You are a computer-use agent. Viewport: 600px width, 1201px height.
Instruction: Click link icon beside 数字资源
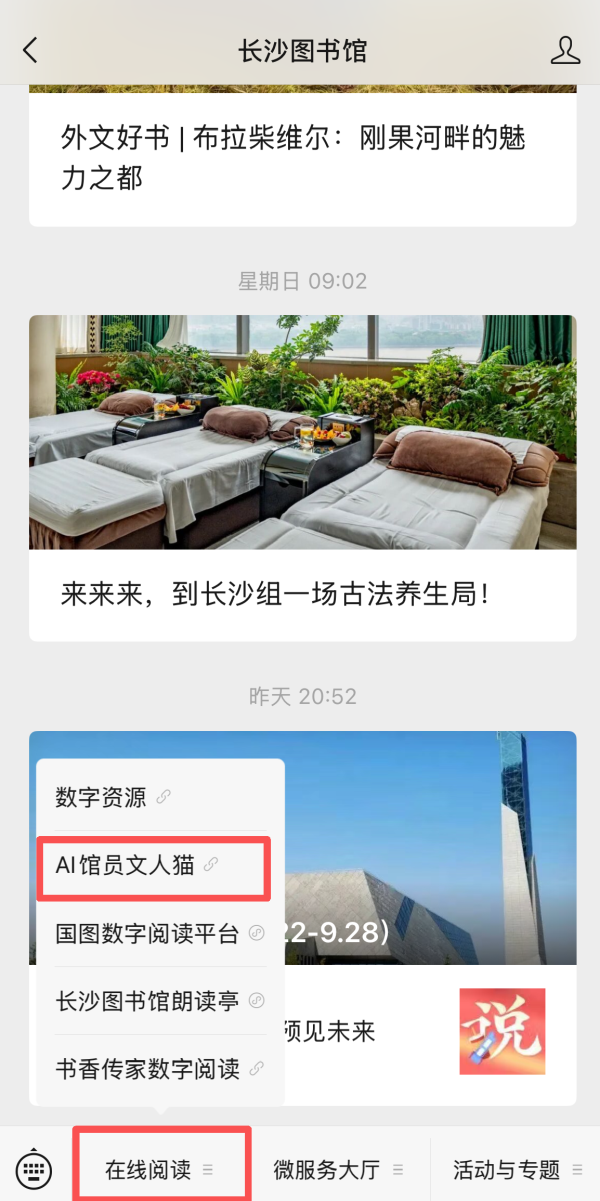164,797
